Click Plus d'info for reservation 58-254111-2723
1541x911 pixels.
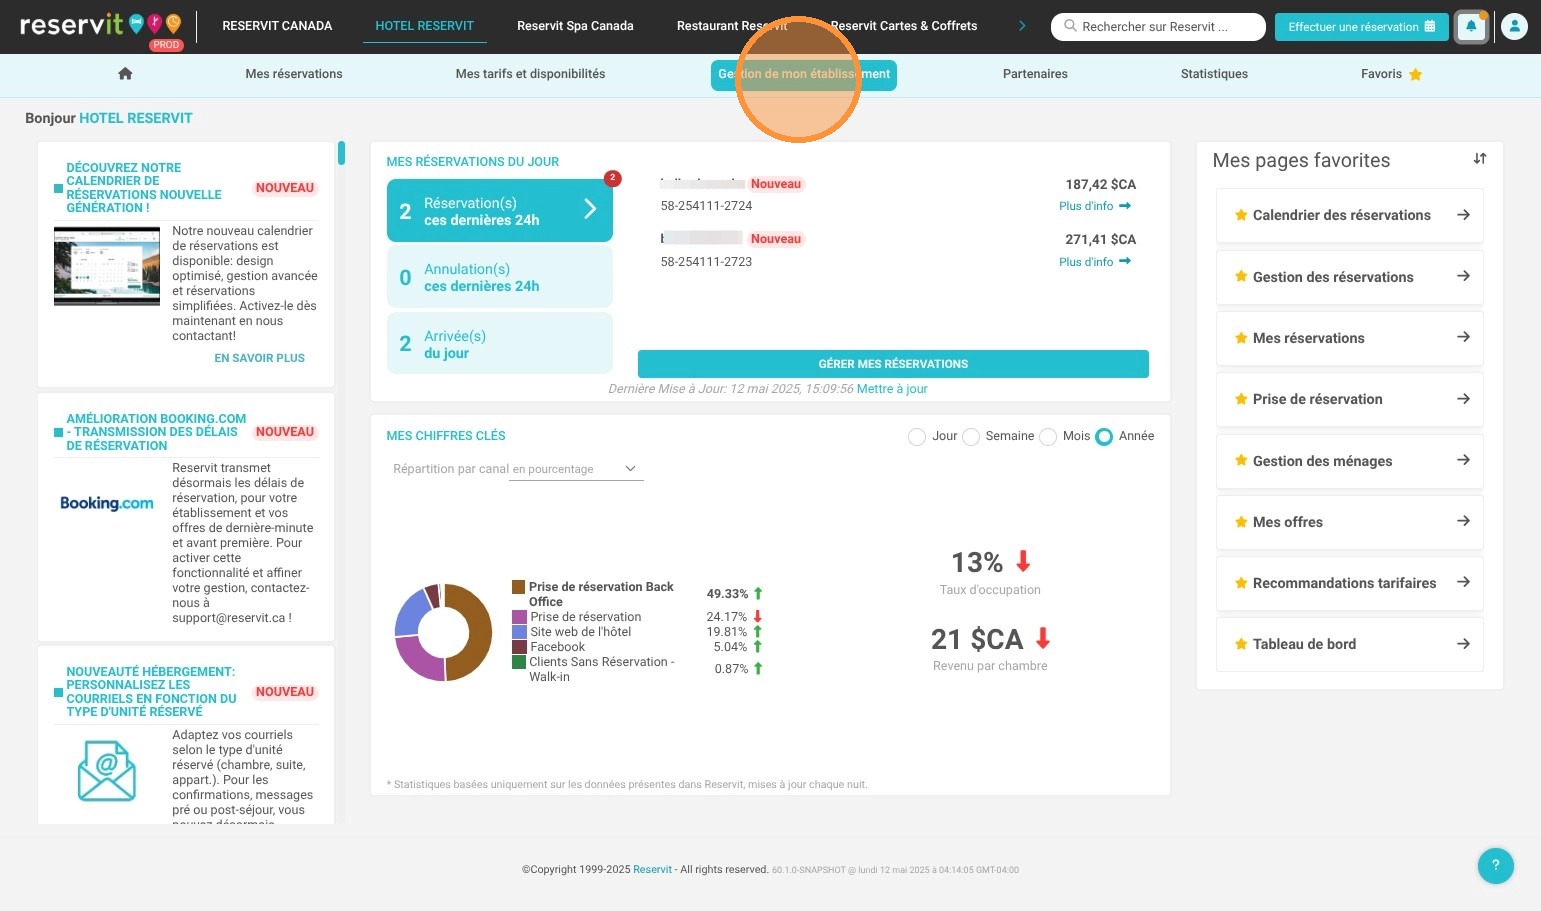point(1095,262)
